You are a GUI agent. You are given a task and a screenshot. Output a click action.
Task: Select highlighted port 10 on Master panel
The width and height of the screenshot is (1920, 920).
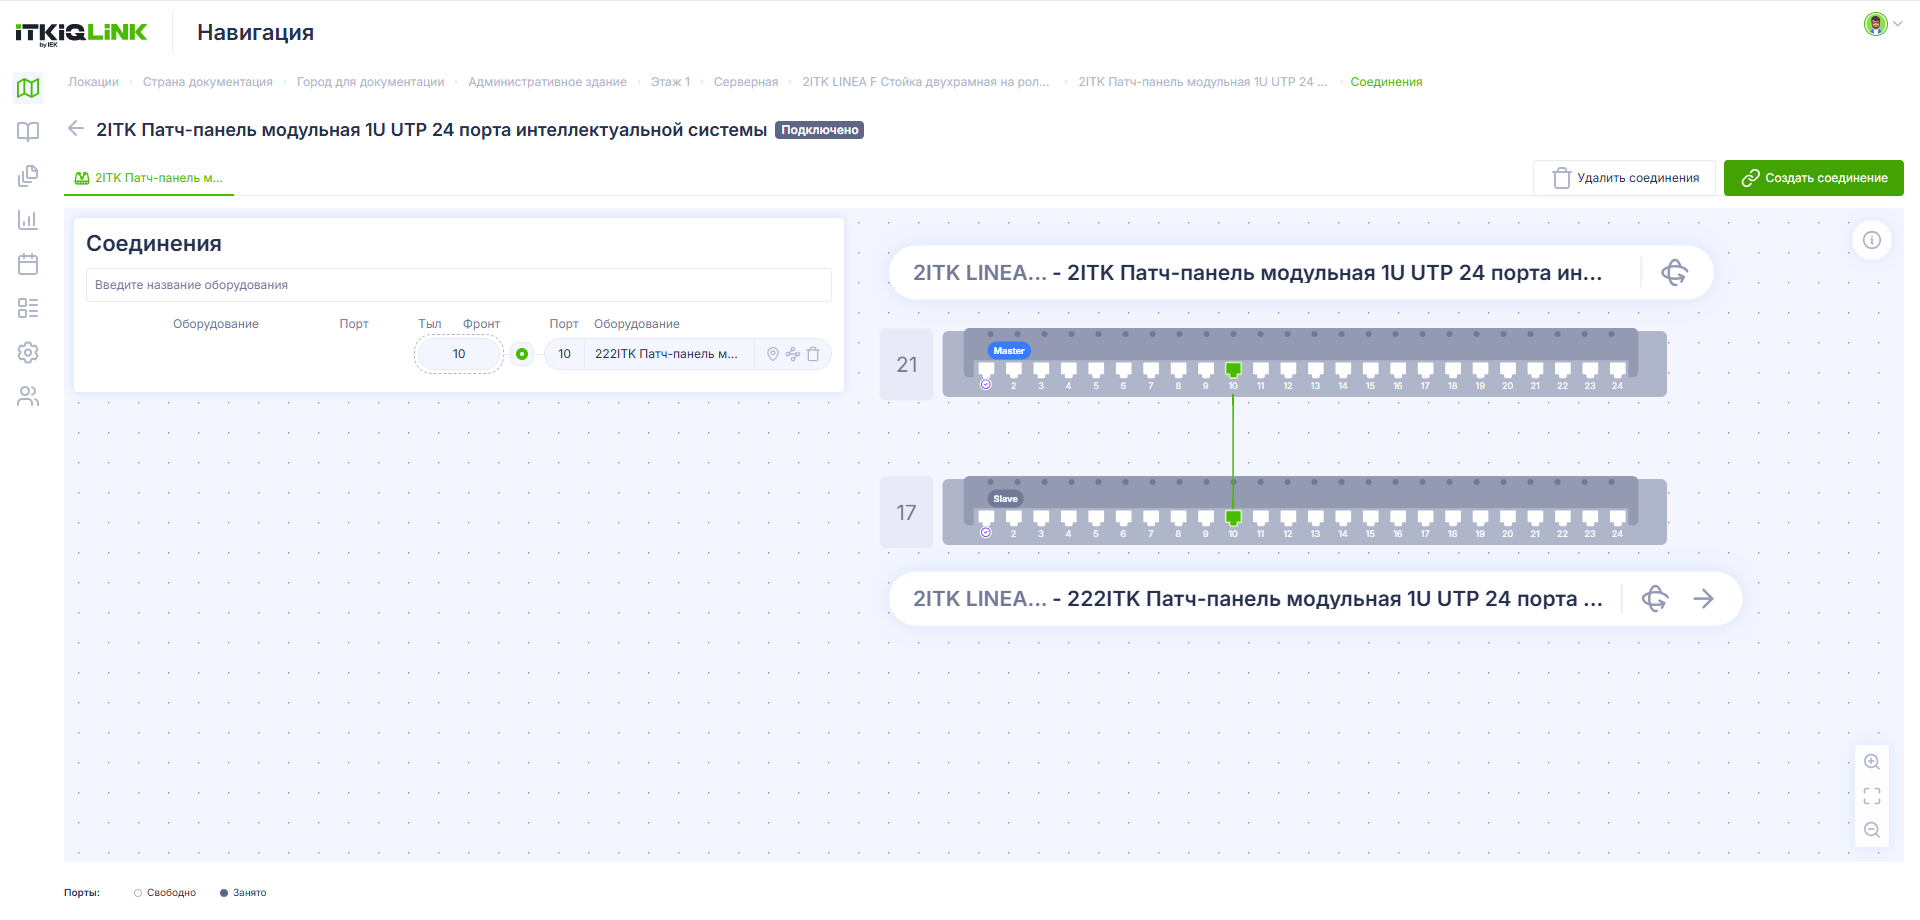pyautogui.click(x=1233, y=370)
